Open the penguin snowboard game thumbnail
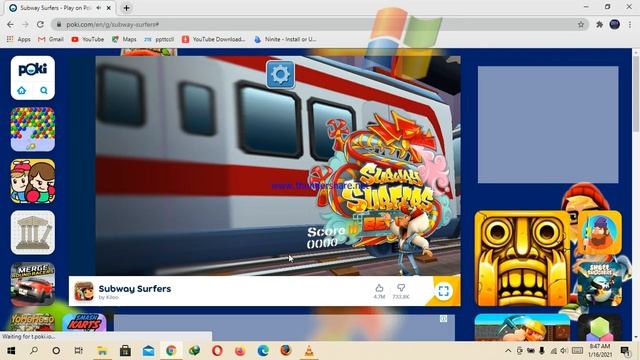Screen dimensions: 640x360 click(600, 284)
